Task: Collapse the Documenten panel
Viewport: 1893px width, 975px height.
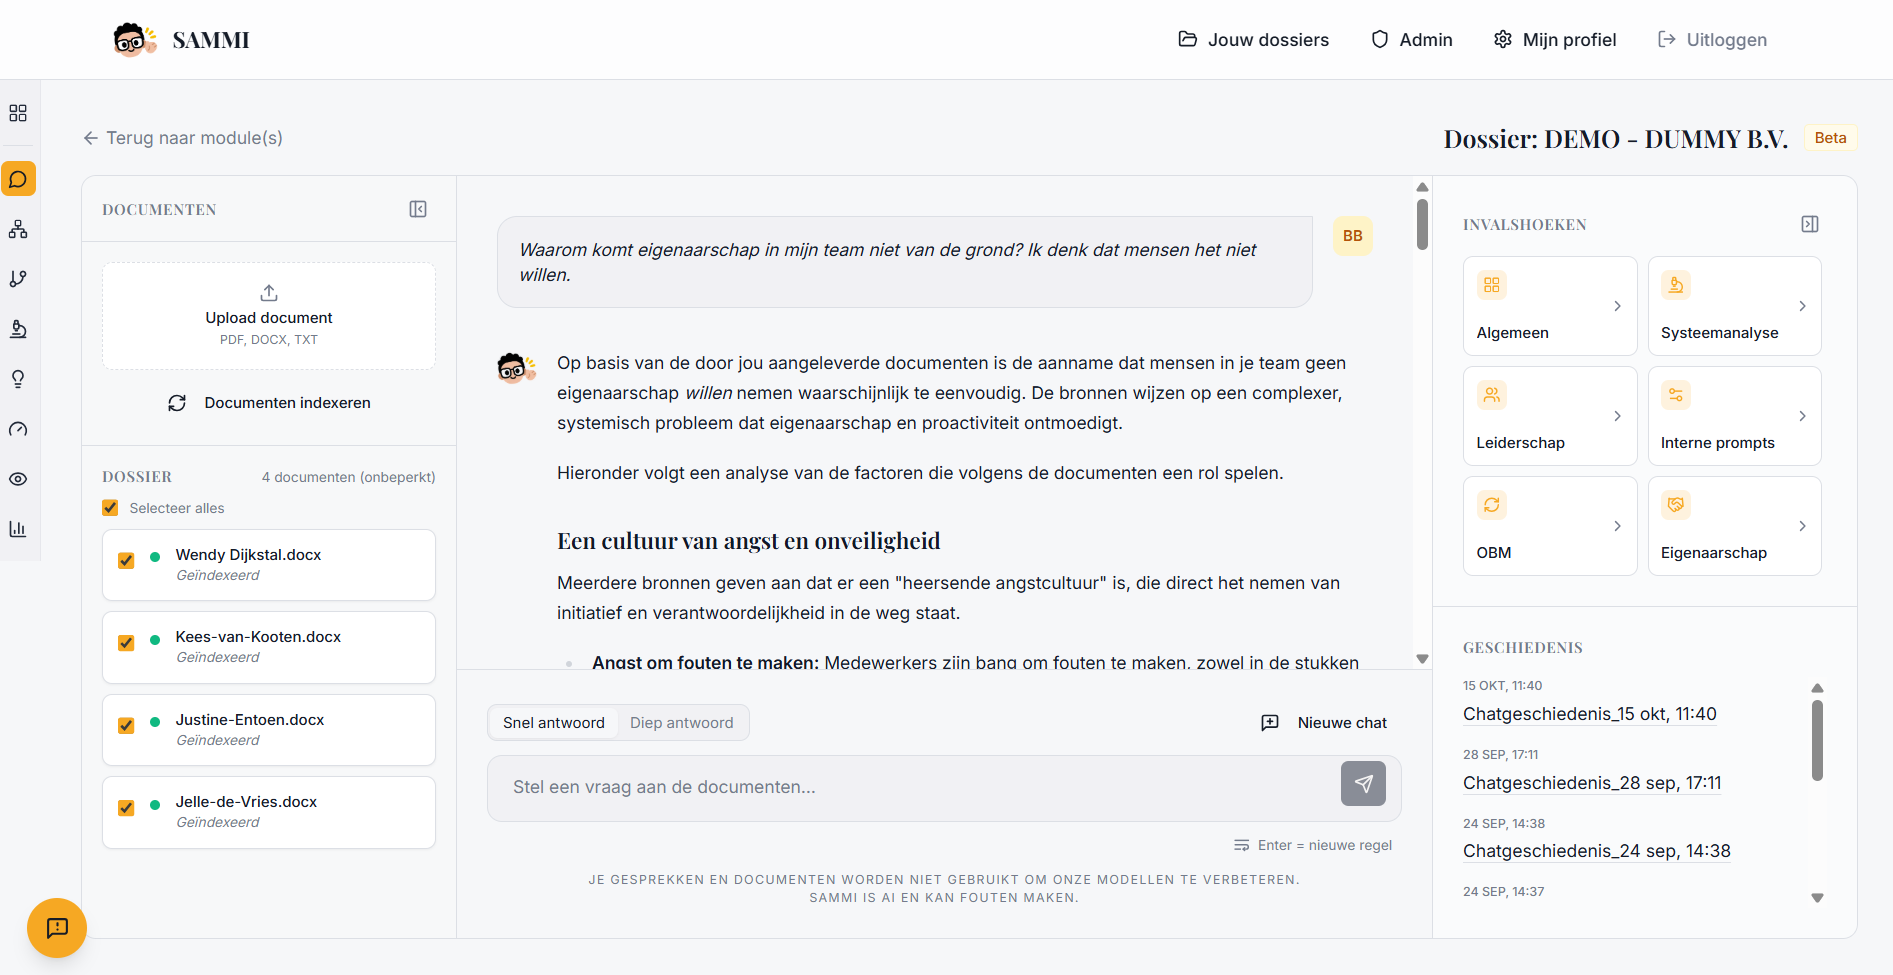Action: (418, 209)
